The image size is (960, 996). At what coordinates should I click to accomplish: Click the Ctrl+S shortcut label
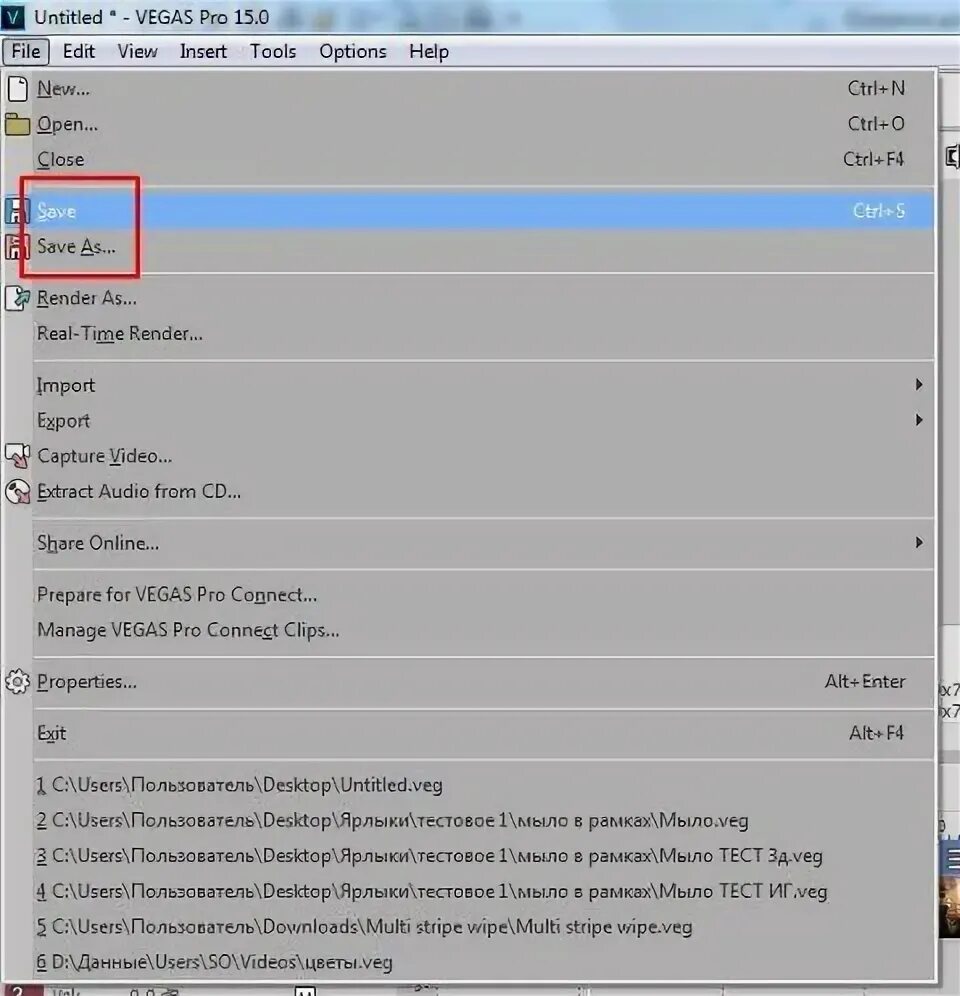pyautogui.click(x=879, y=211)
